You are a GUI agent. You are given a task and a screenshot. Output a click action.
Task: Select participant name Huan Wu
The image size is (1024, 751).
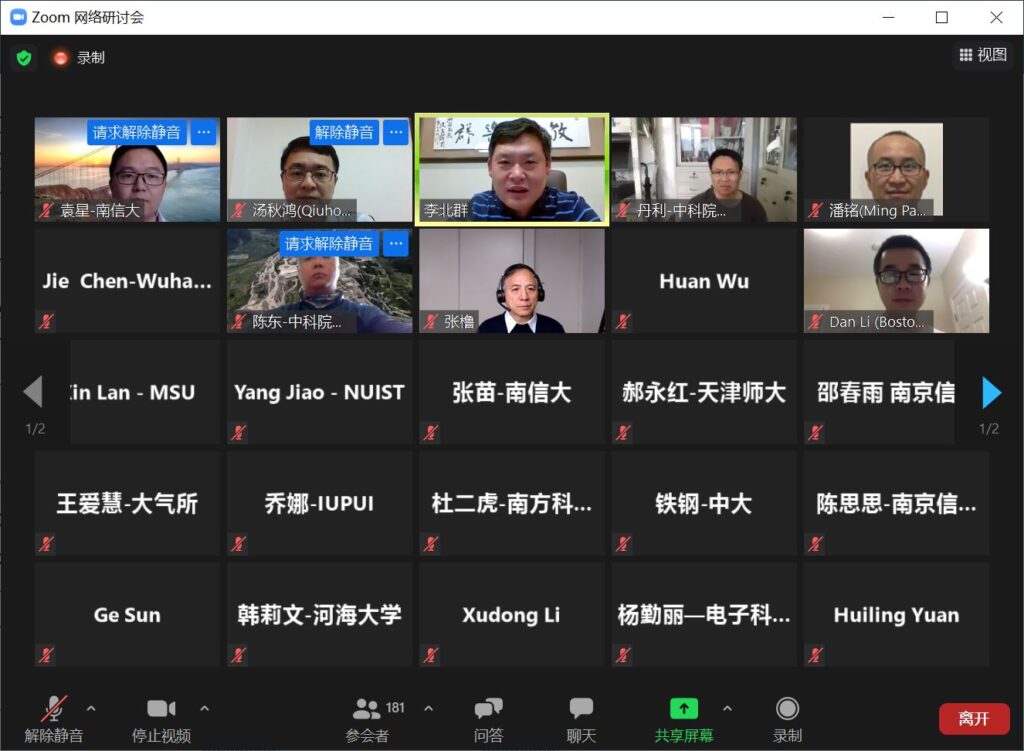(x=704, y=281)
